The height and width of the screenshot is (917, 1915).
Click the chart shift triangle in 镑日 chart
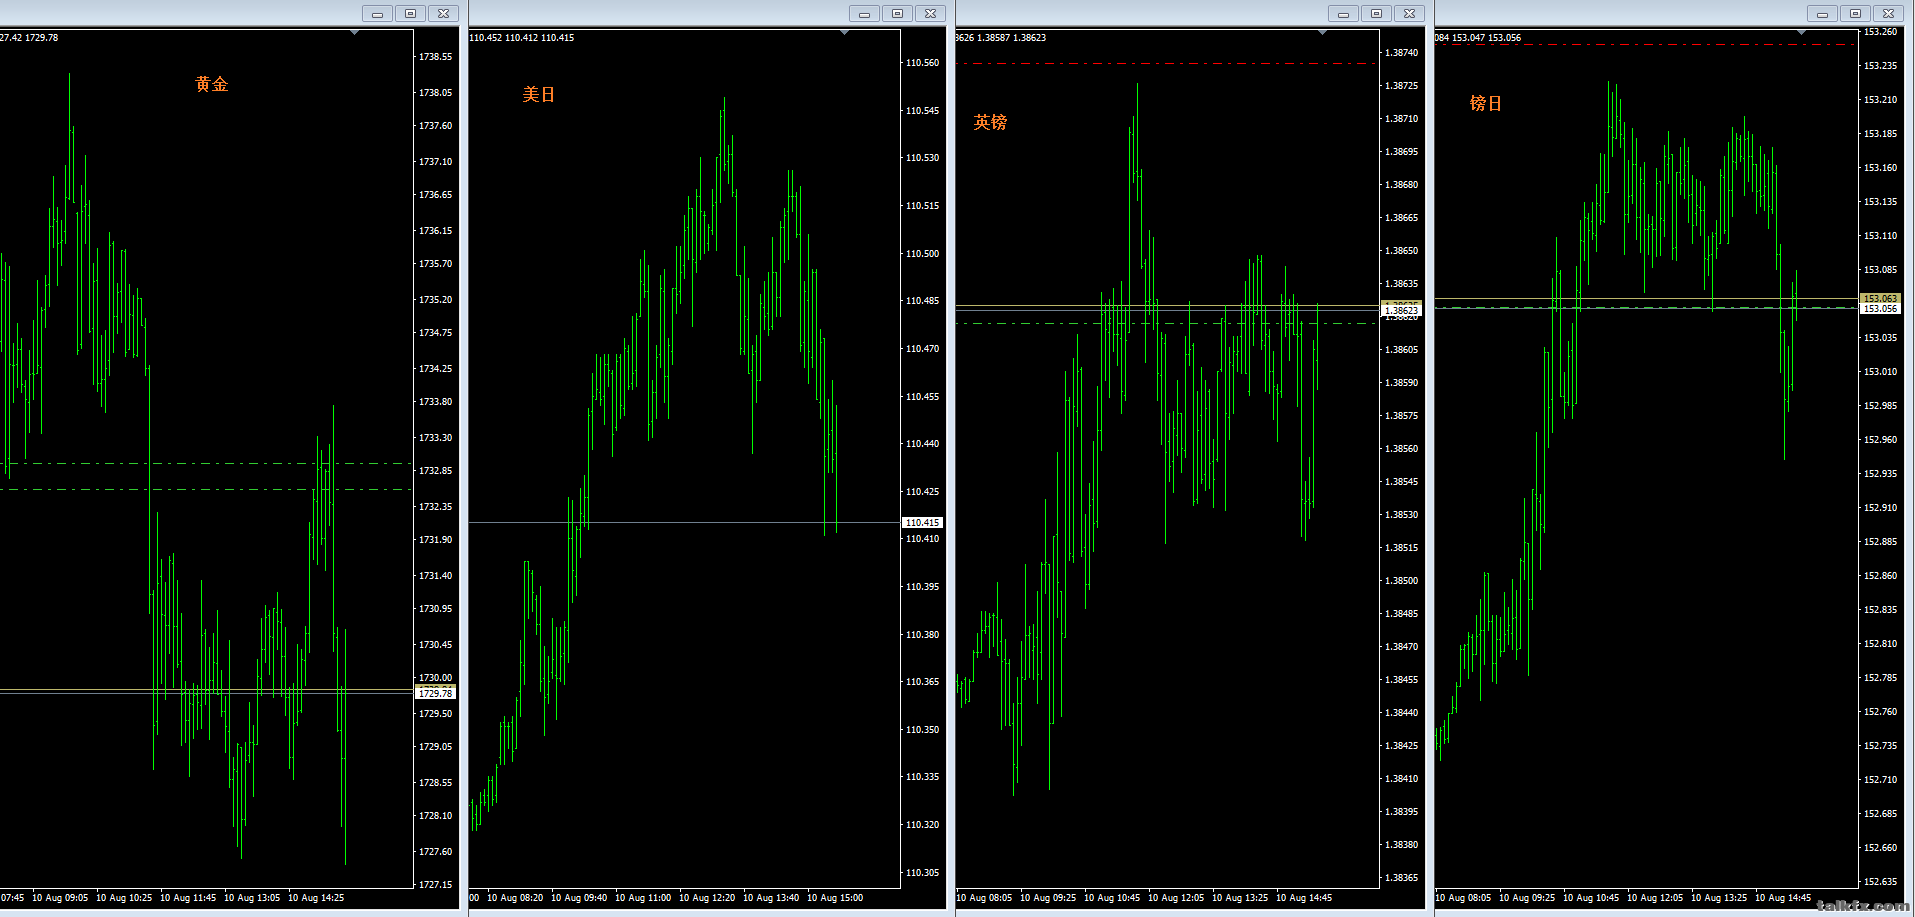(x=1801, y=33)
